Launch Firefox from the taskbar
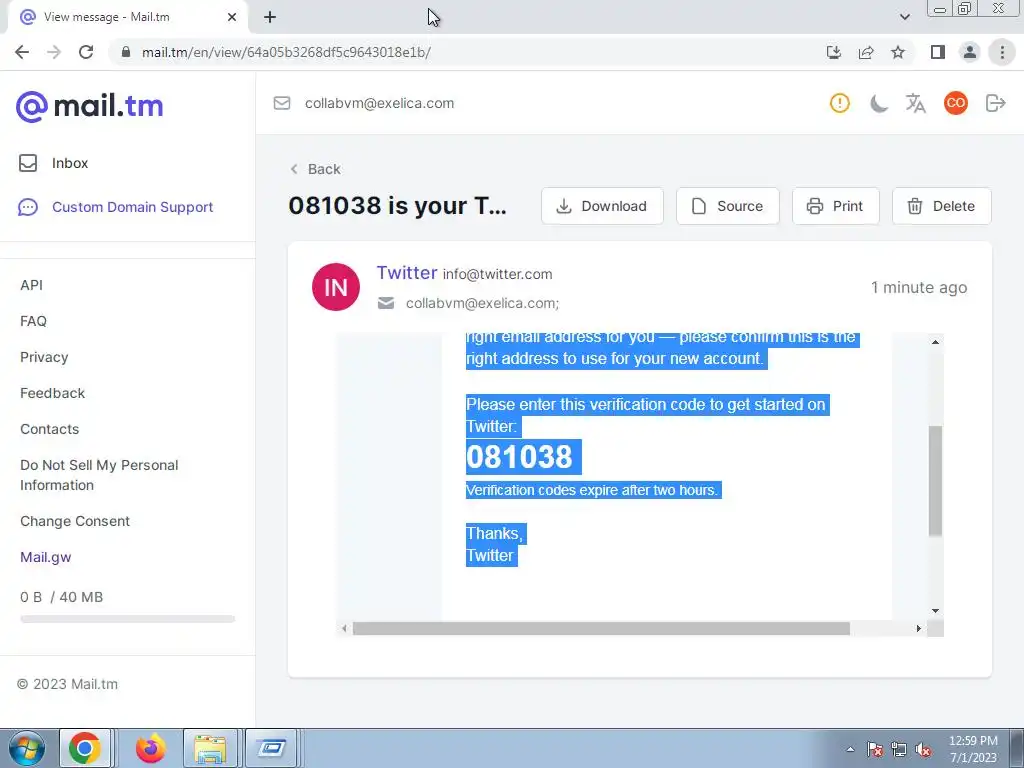Image resolution: width=1024 pixels, height=768 pixels. (x=150, y=748)
